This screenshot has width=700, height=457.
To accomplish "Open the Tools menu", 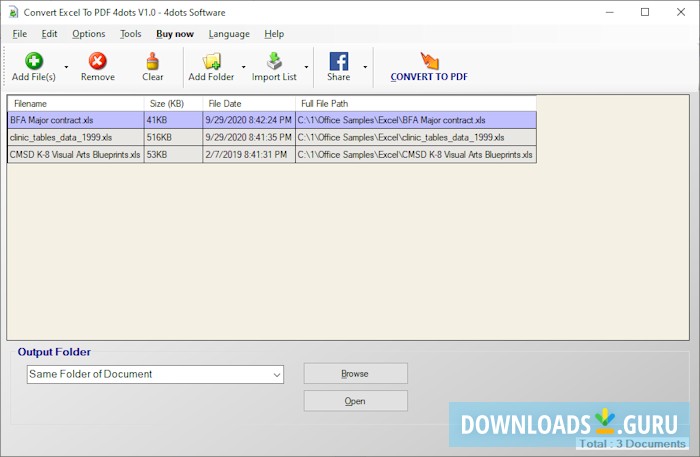I will coord(130,34).
